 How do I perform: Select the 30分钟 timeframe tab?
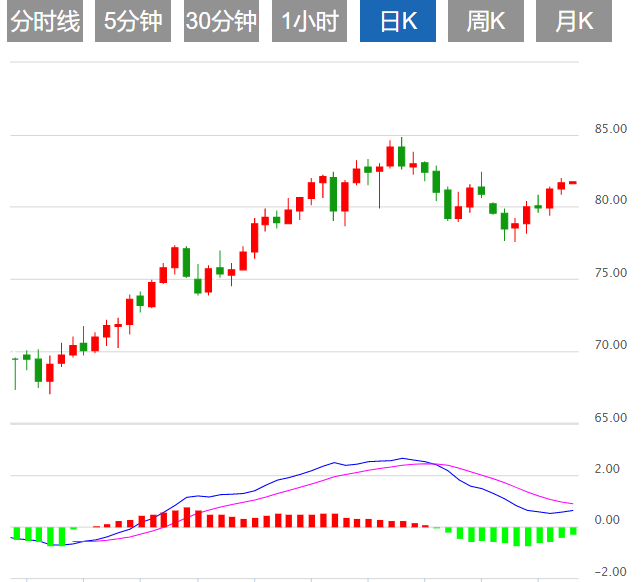[x=221, y=21]
